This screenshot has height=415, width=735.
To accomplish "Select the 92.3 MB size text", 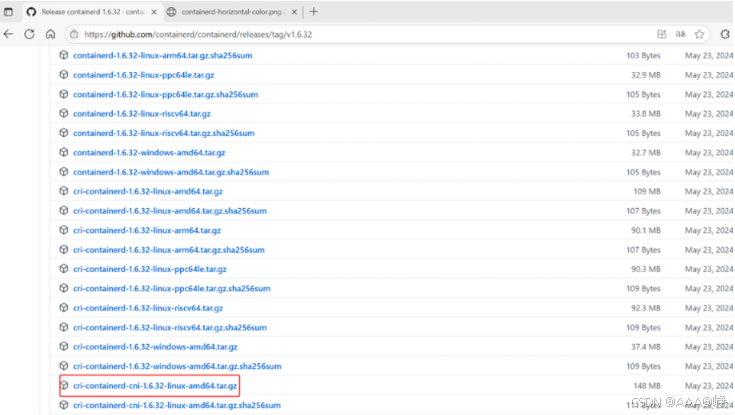I will coord(646,308).
